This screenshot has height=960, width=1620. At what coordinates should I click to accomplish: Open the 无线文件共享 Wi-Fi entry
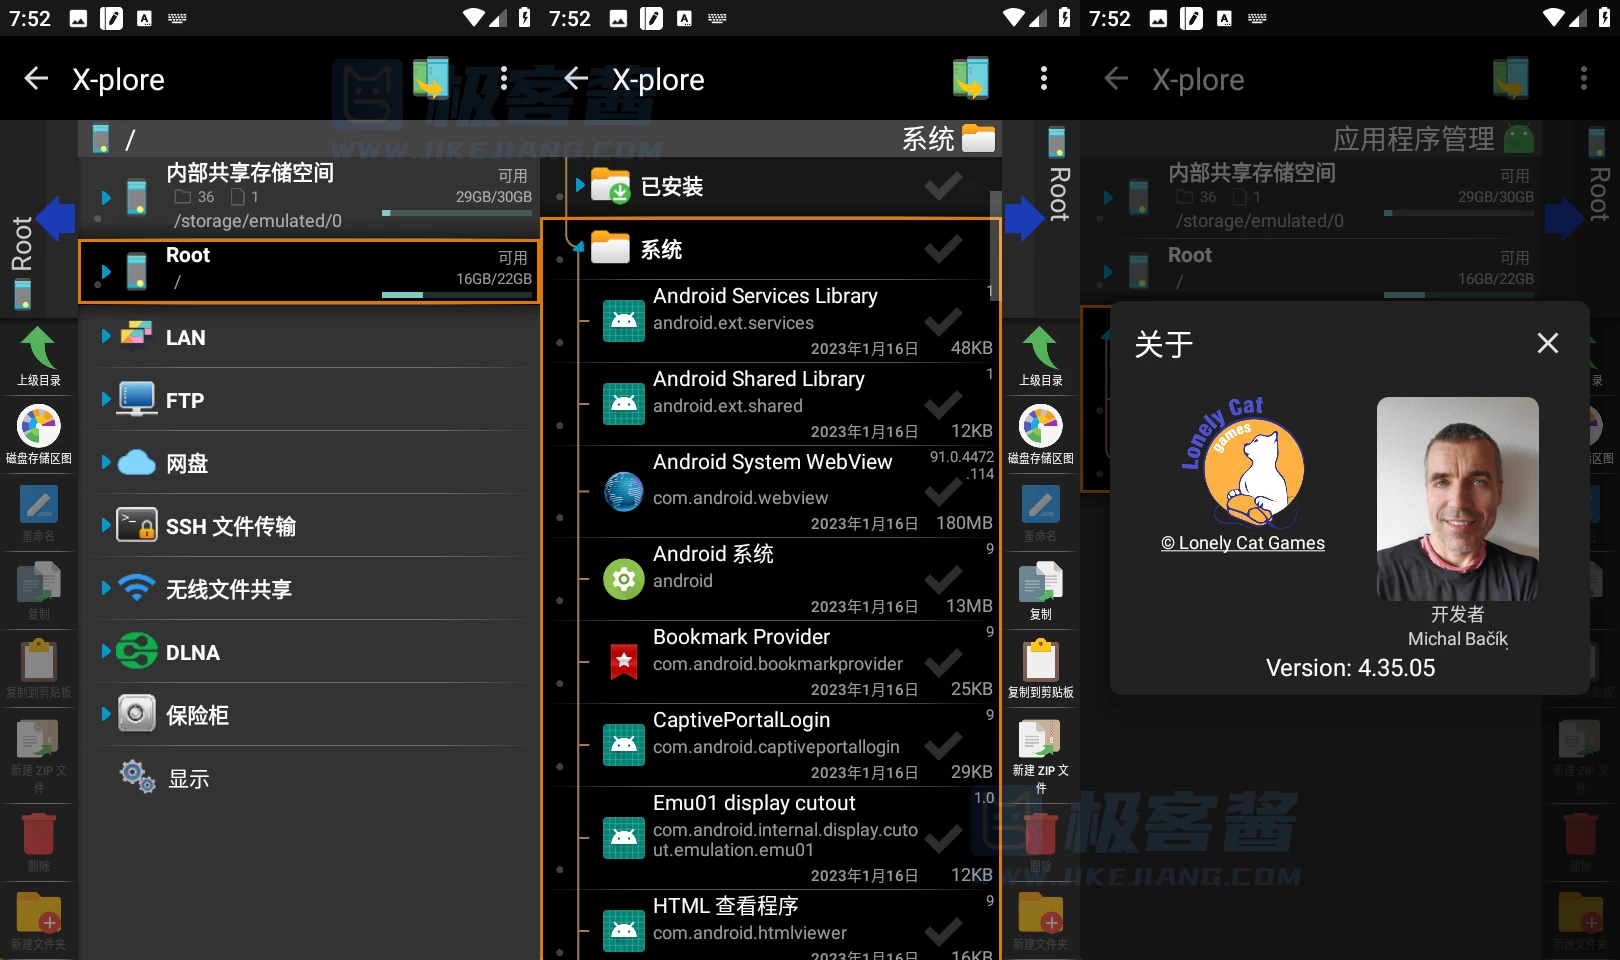click(310, 589)
